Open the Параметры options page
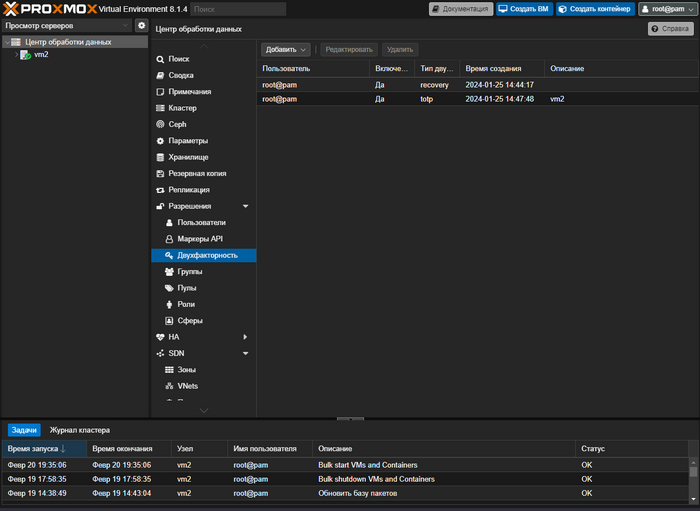This screenshot has height=511, width=700. [188, 141]
